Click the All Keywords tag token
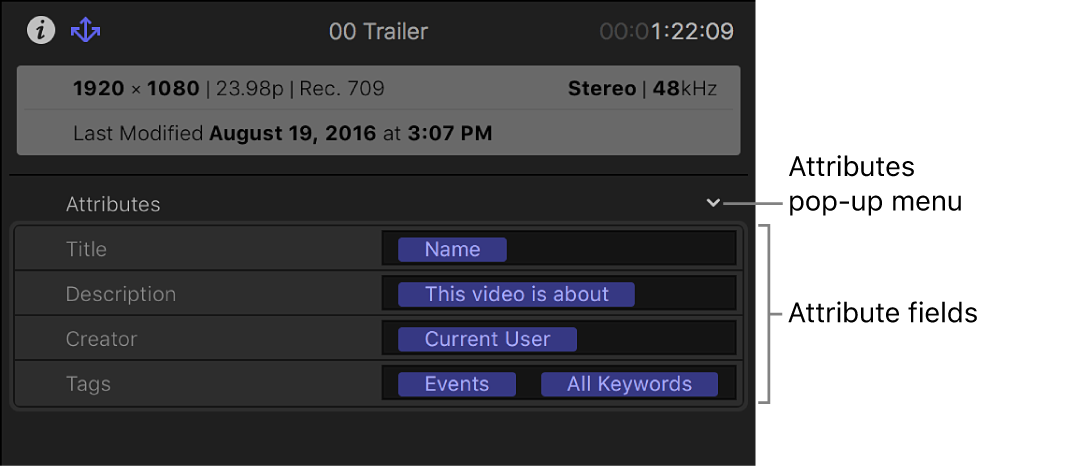The width and height of the screenshot is (1088, 468). (x=629, y=384)
